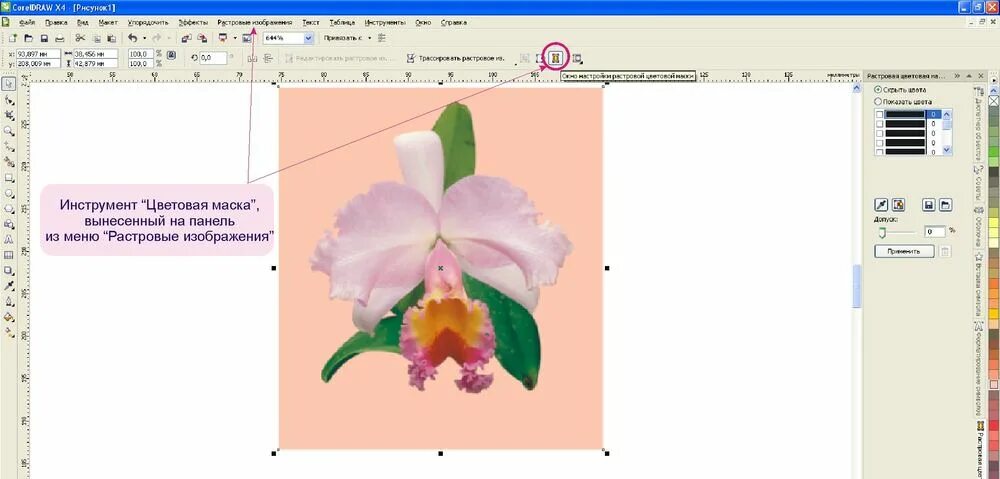
Task: Open the zoom level 644% dropdown
Action: point(309,38)
